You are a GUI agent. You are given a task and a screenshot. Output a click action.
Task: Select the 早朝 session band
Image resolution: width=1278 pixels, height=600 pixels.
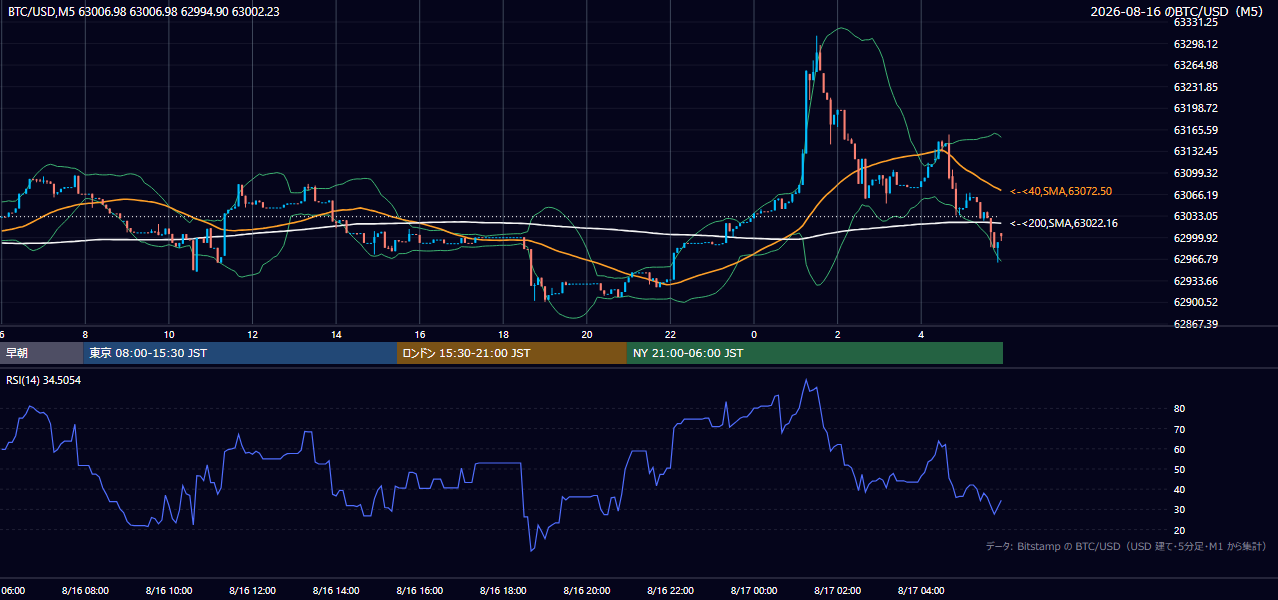tap(42, 353)
